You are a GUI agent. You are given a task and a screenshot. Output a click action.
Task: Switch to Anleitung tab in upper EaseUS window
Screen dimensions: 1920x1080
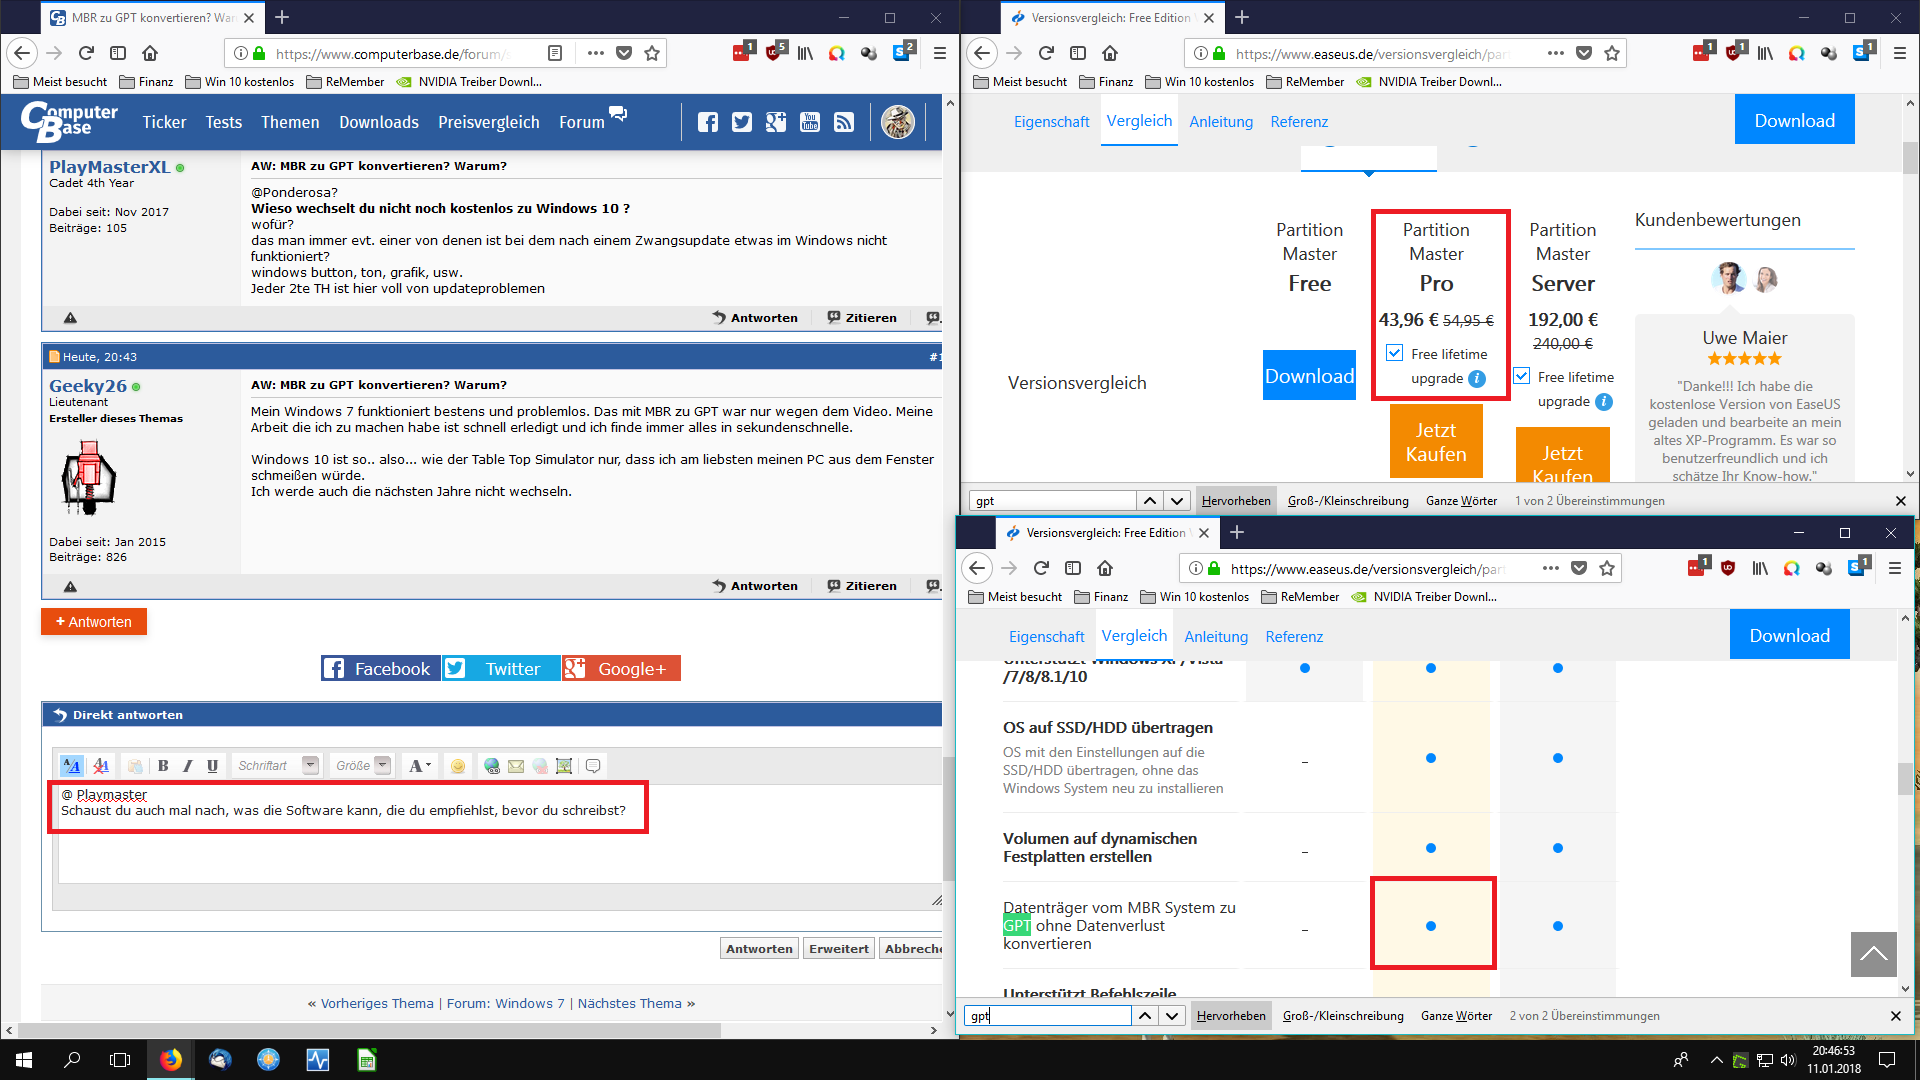[x=1220, y=122]
